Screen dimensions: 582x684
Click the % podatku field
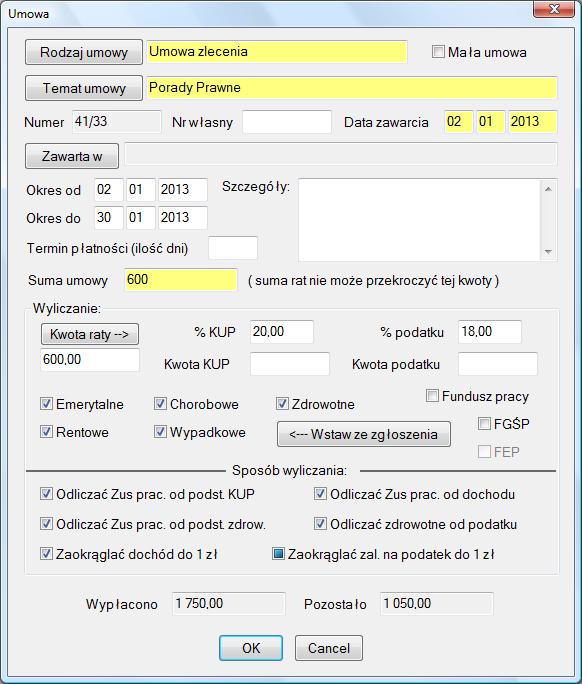490,332
